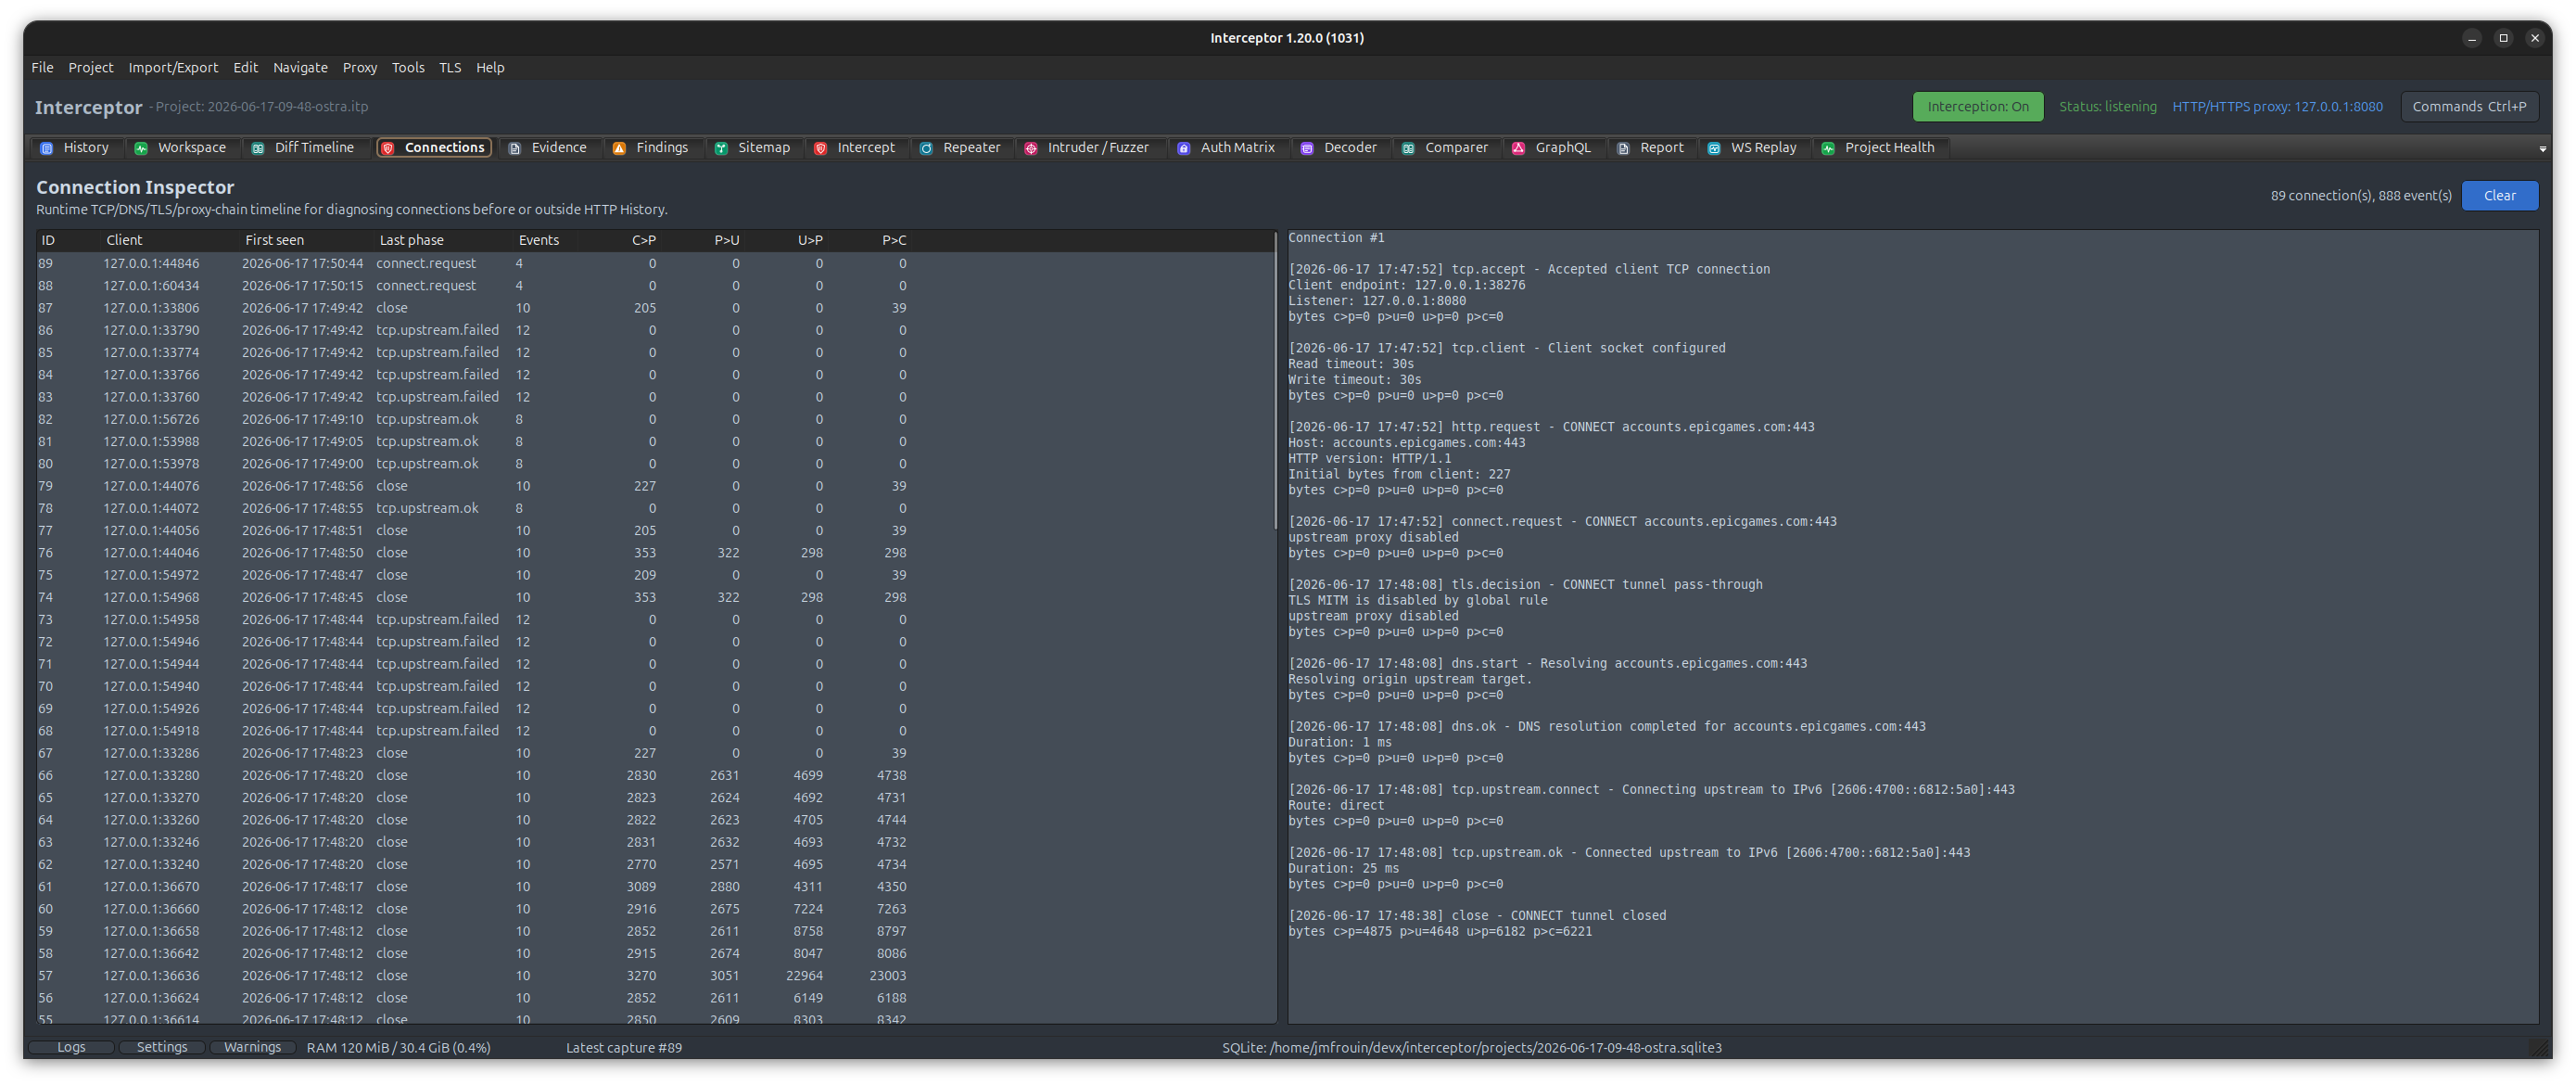Click the Workspace tab icon
Image resolution: width=2576 pixels, height=1085 pixels.
click(x=141, y=148)
